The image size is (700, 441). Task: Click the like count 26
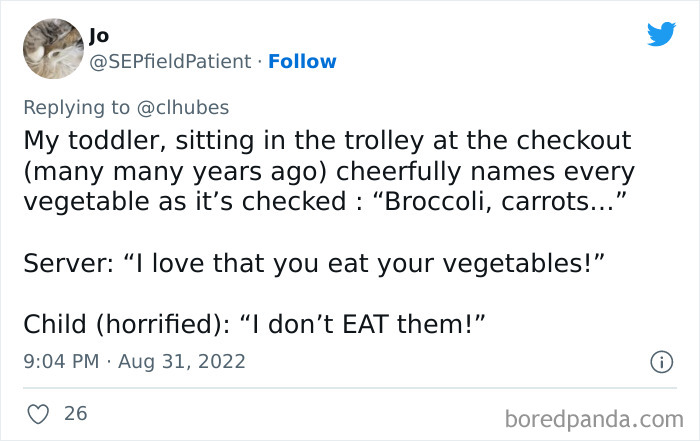click(76, 412)
